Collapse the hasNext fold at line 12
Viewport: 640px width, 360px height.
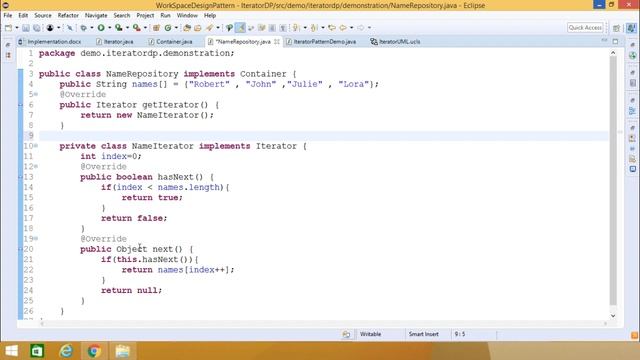[36, 167]
